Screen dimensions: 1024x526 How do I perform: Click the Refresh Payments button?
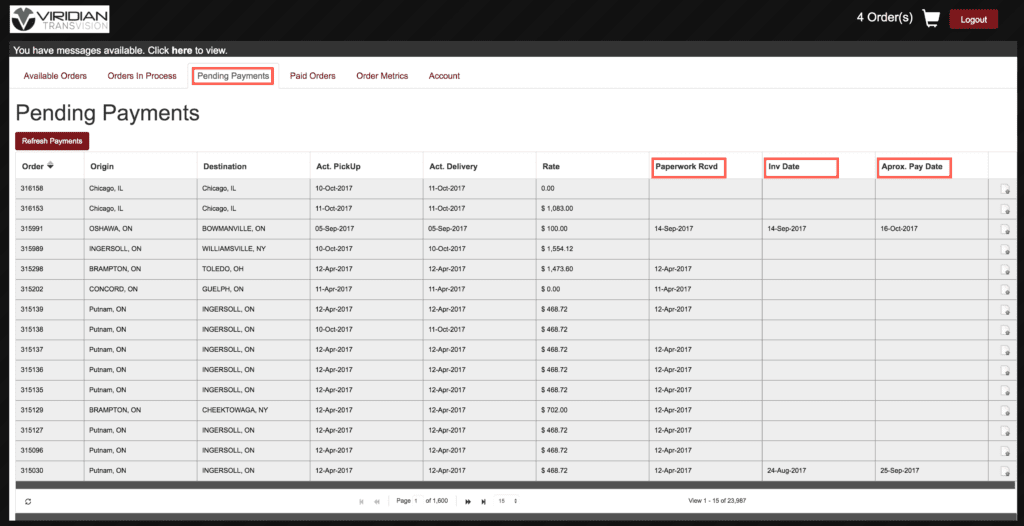pyautogui.click(x=52, y=141)
